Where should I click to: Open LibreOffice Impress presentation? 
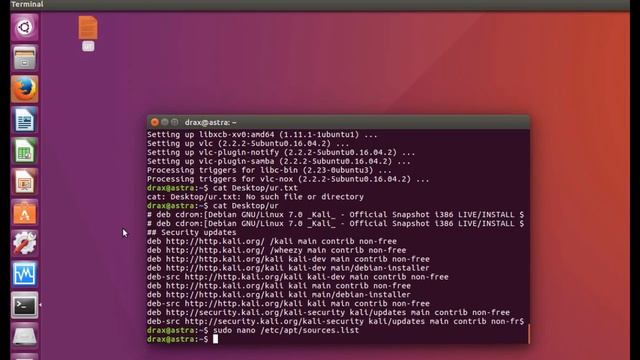24,182
